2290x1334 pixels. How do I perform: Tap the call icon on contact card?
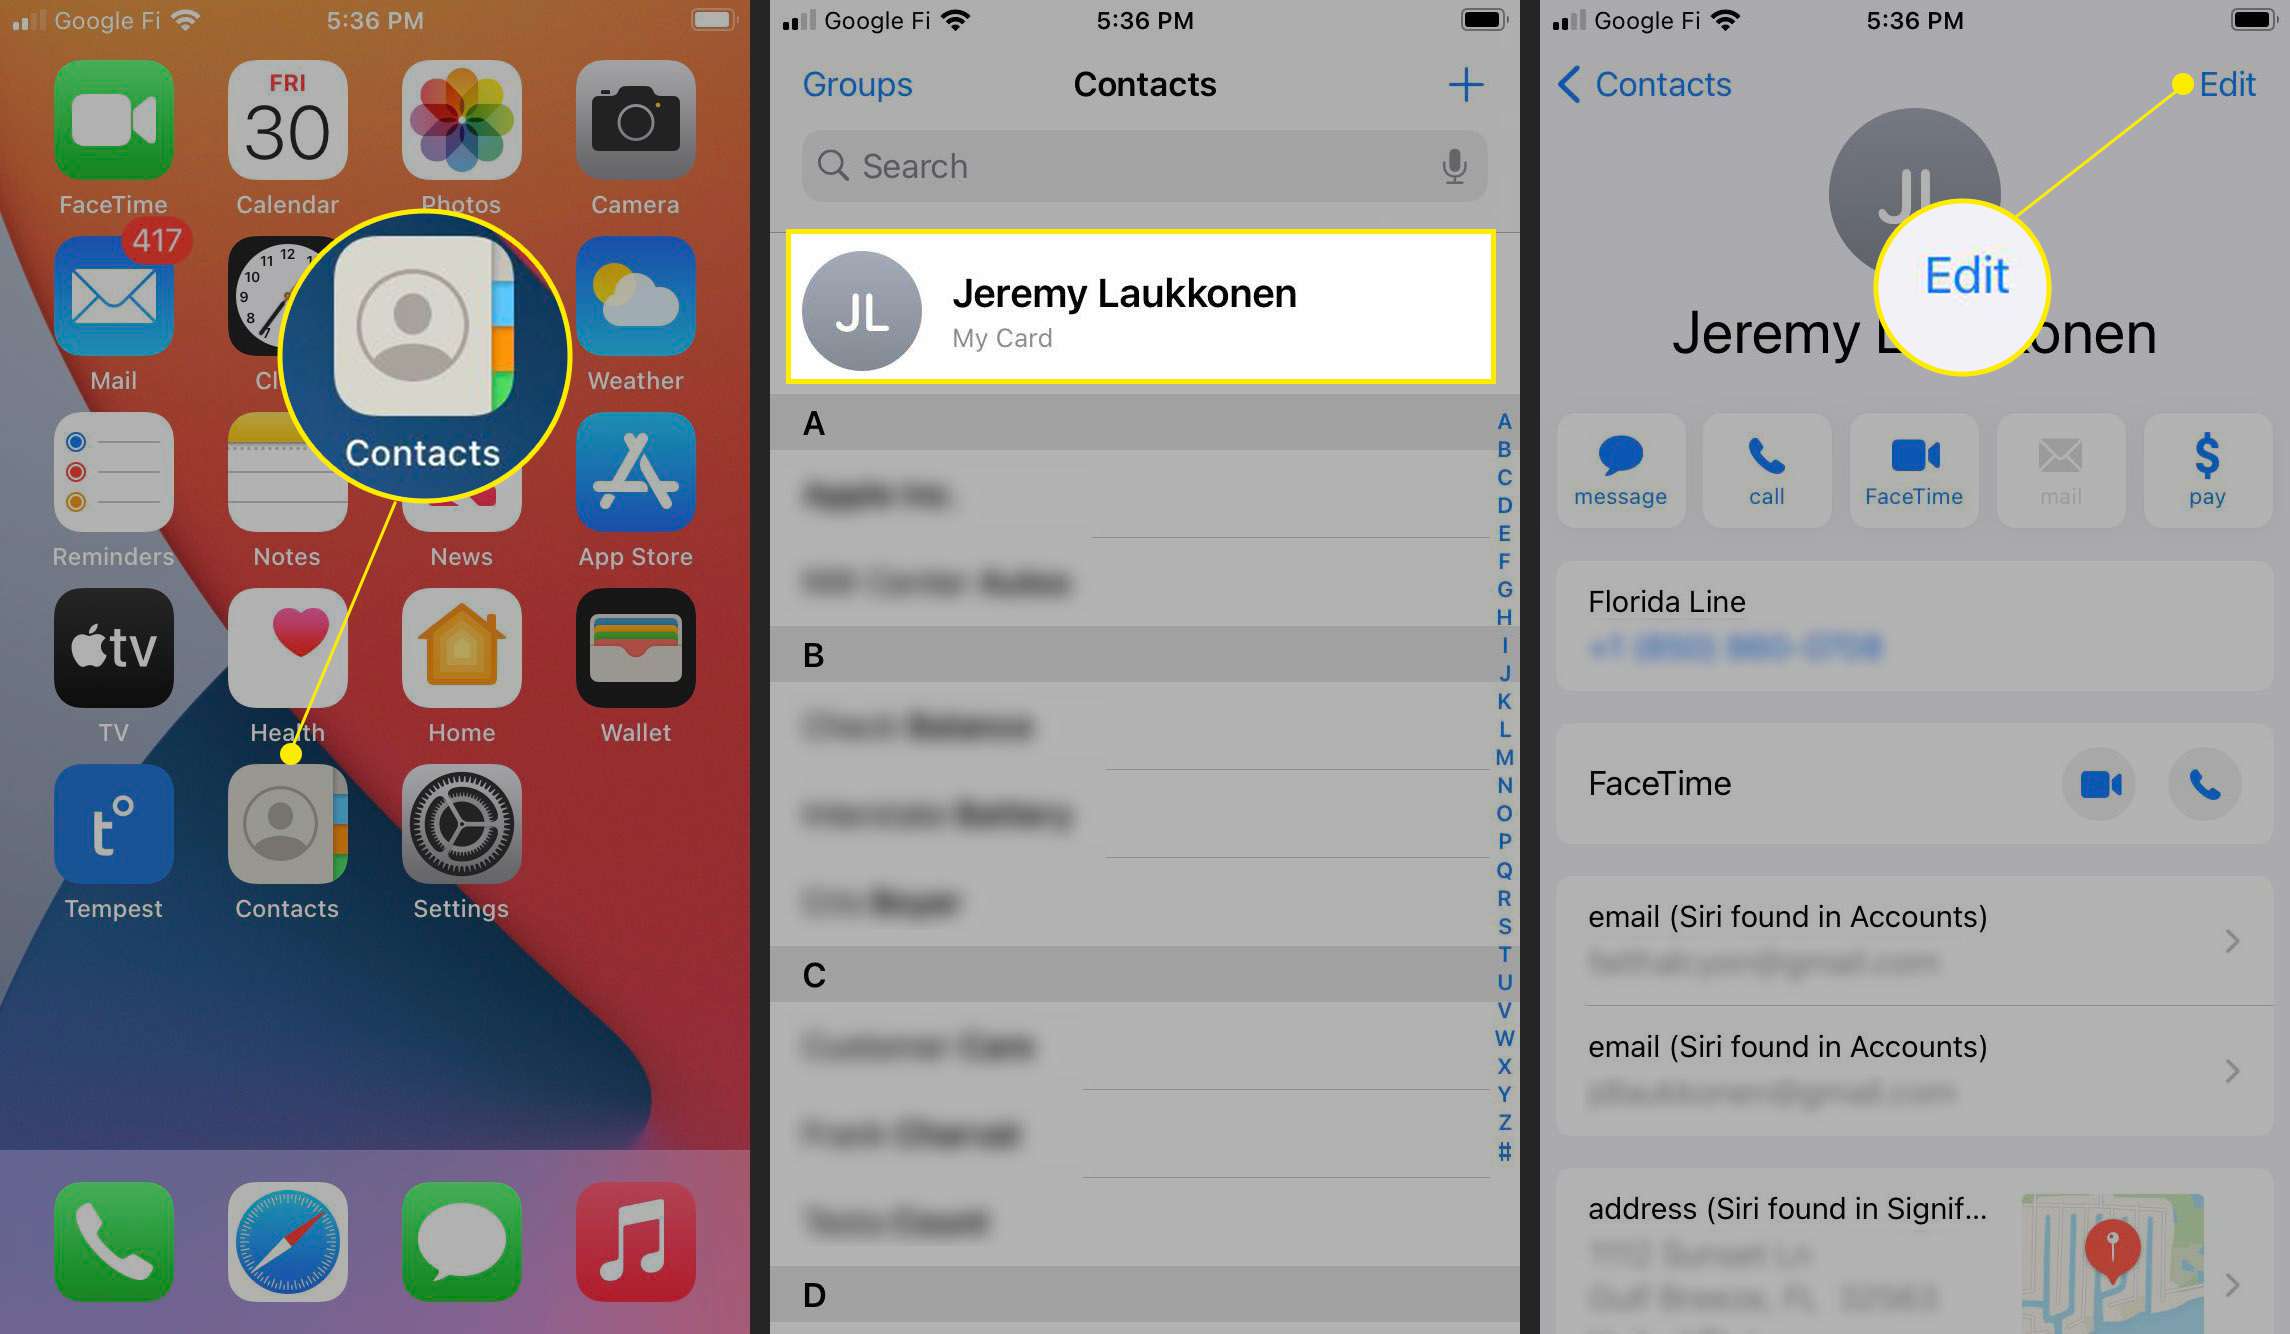coord(1764,468)
